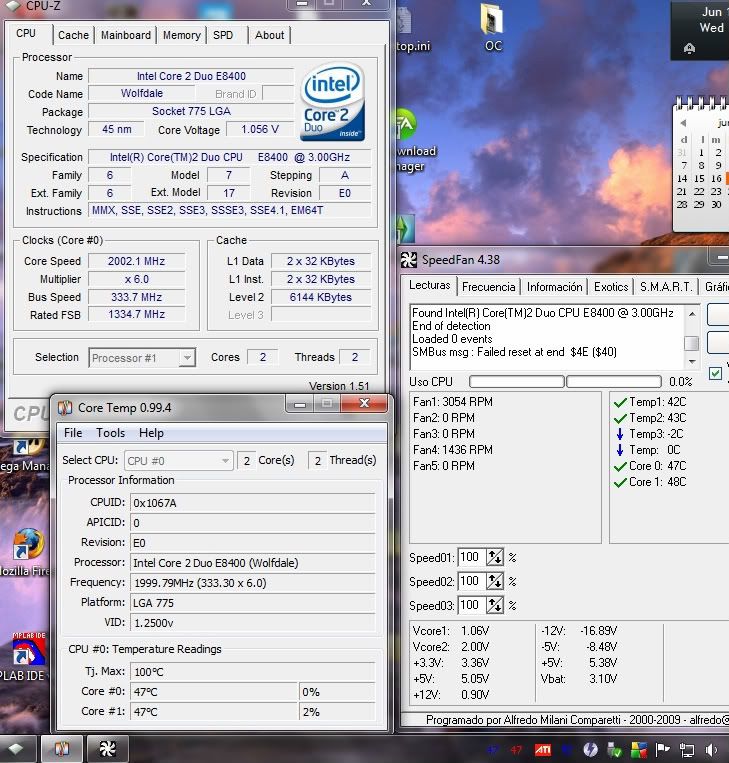Click the Core 0 green check icon
The width and height of the screenshot is (729, 763).
point(620,467)
